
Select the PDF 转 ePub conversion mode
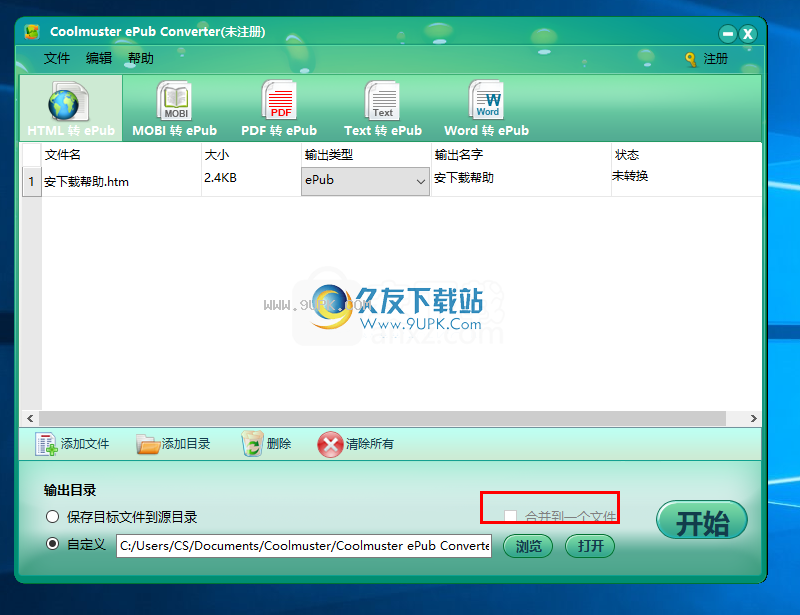(x=279, y=108)
